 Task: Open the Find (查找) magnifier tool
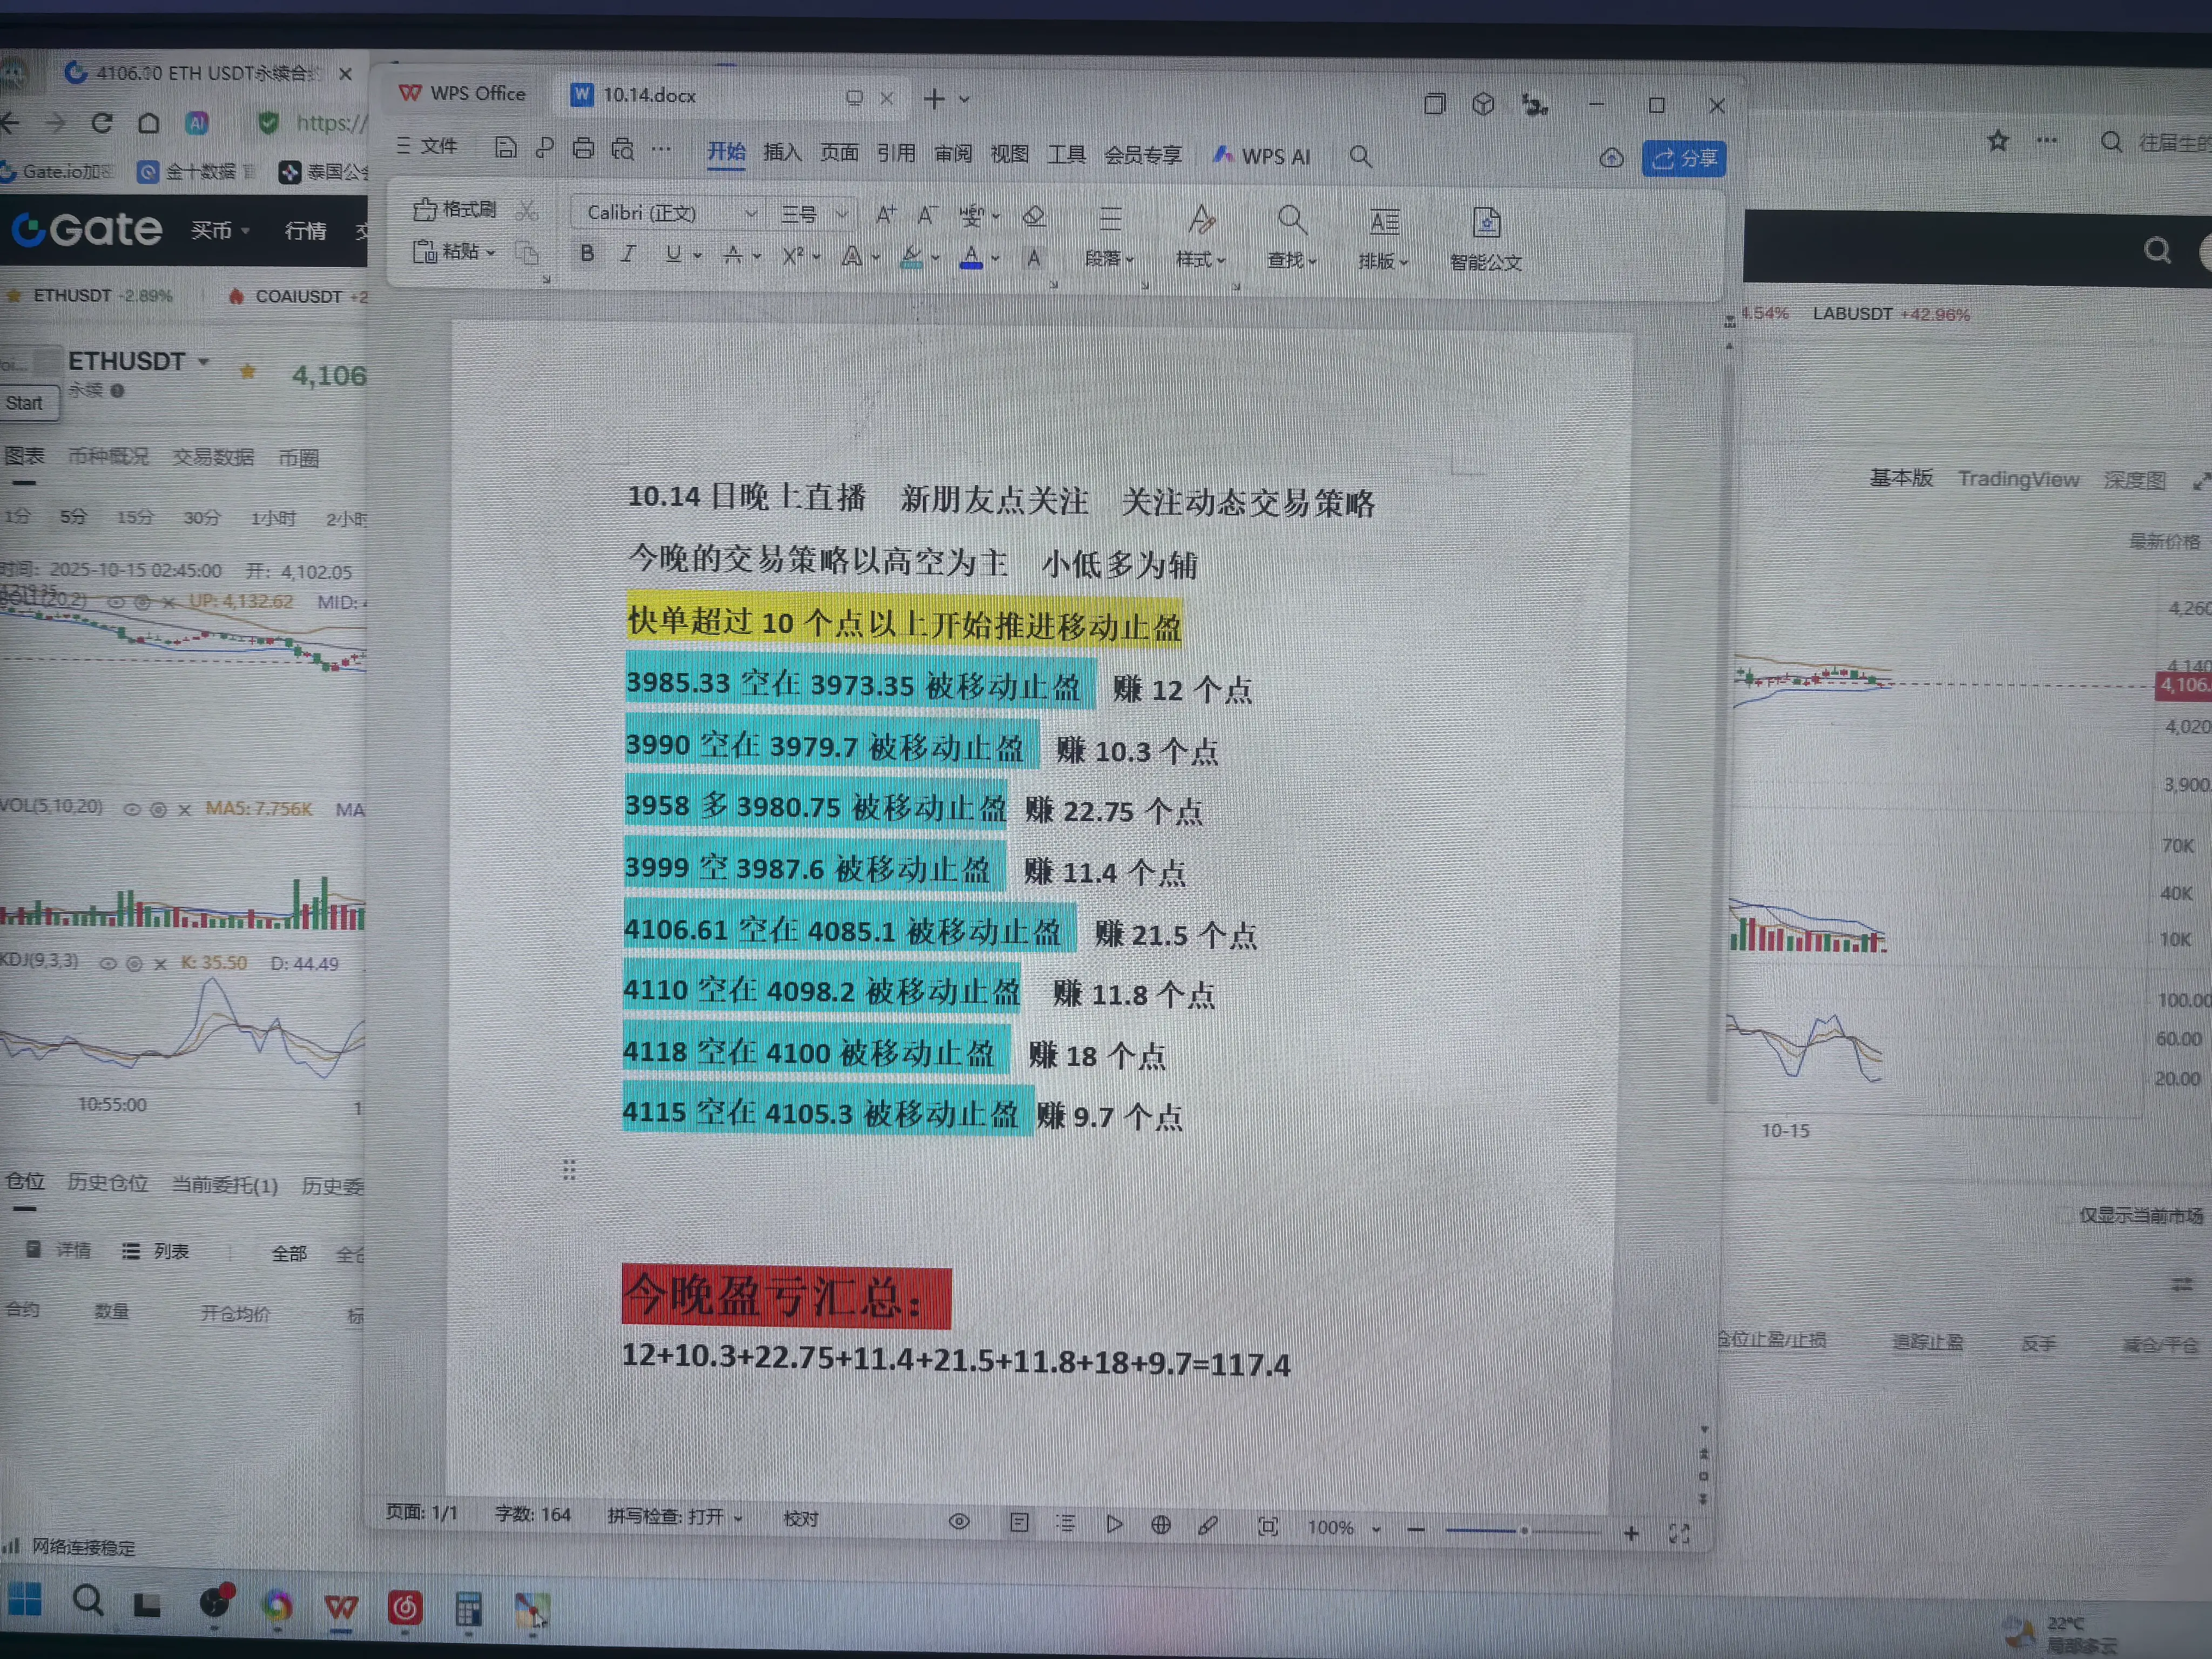(x=1291, y=220)
